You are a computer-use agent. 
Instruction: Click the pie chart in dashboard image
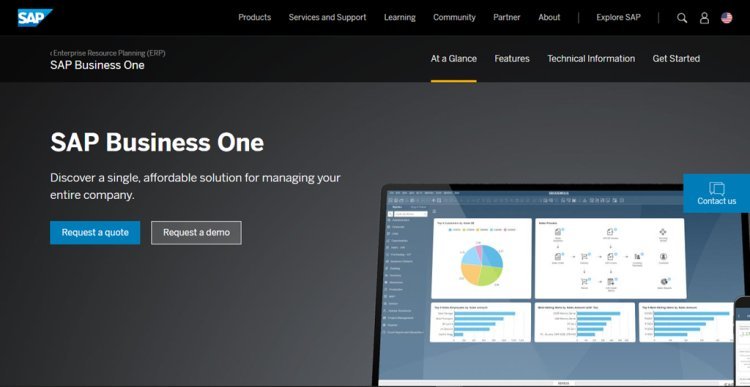tap(482, 264)
